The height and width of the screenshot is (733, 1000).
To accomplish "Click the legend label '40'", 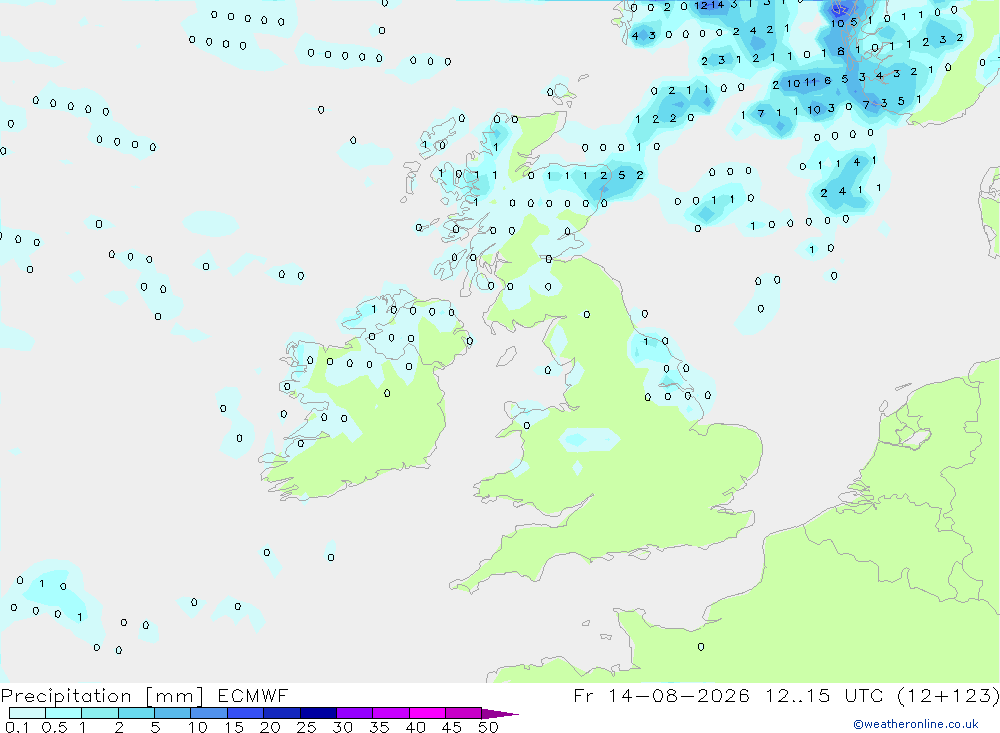I will 415,727.
